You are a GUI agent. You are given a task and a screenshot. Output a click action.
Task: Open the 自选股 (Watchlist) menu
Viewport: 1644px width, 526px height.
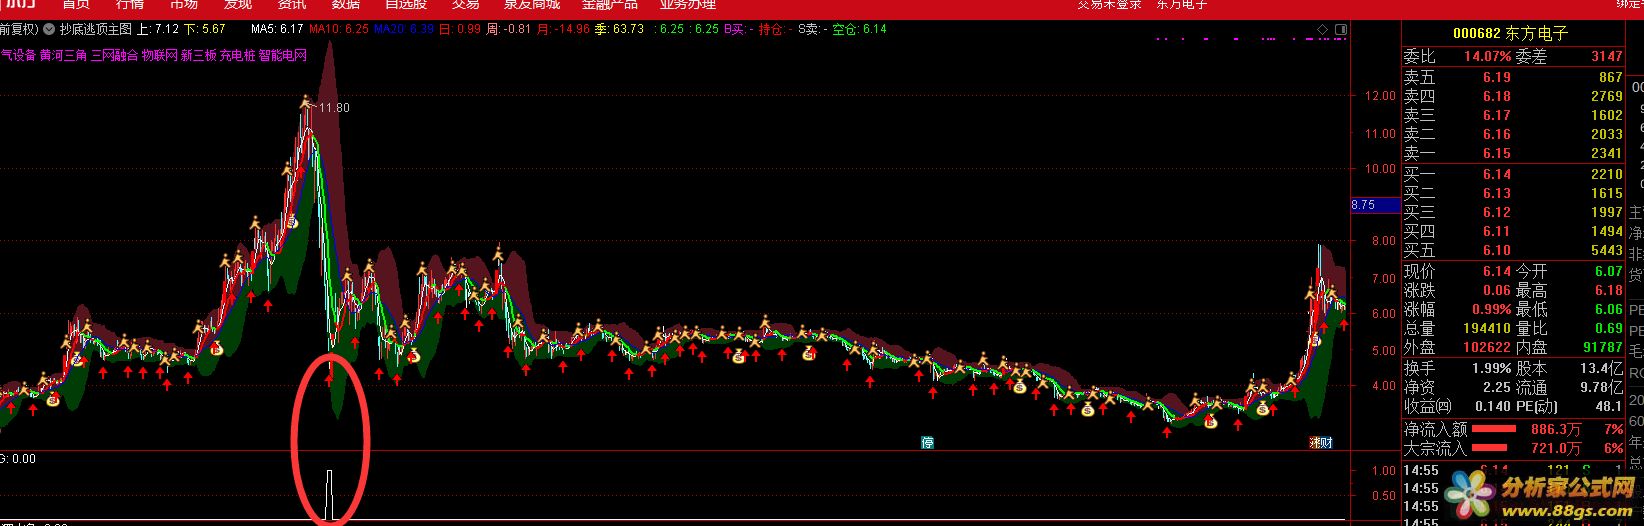[x=406, y=4]
